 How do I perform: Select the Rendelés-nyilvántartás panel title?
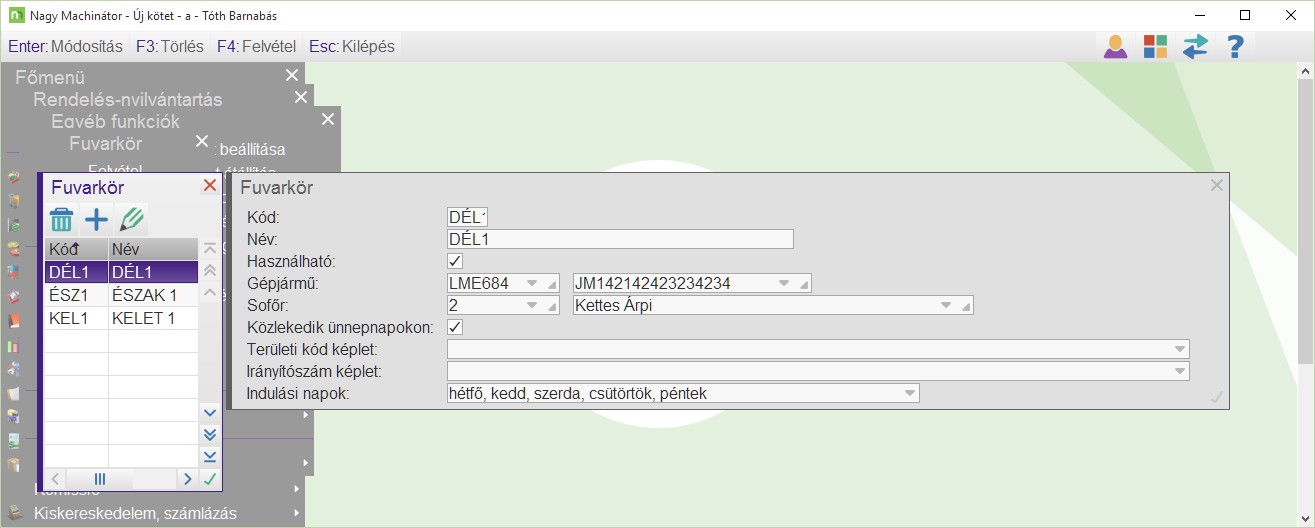coord(128,99)
